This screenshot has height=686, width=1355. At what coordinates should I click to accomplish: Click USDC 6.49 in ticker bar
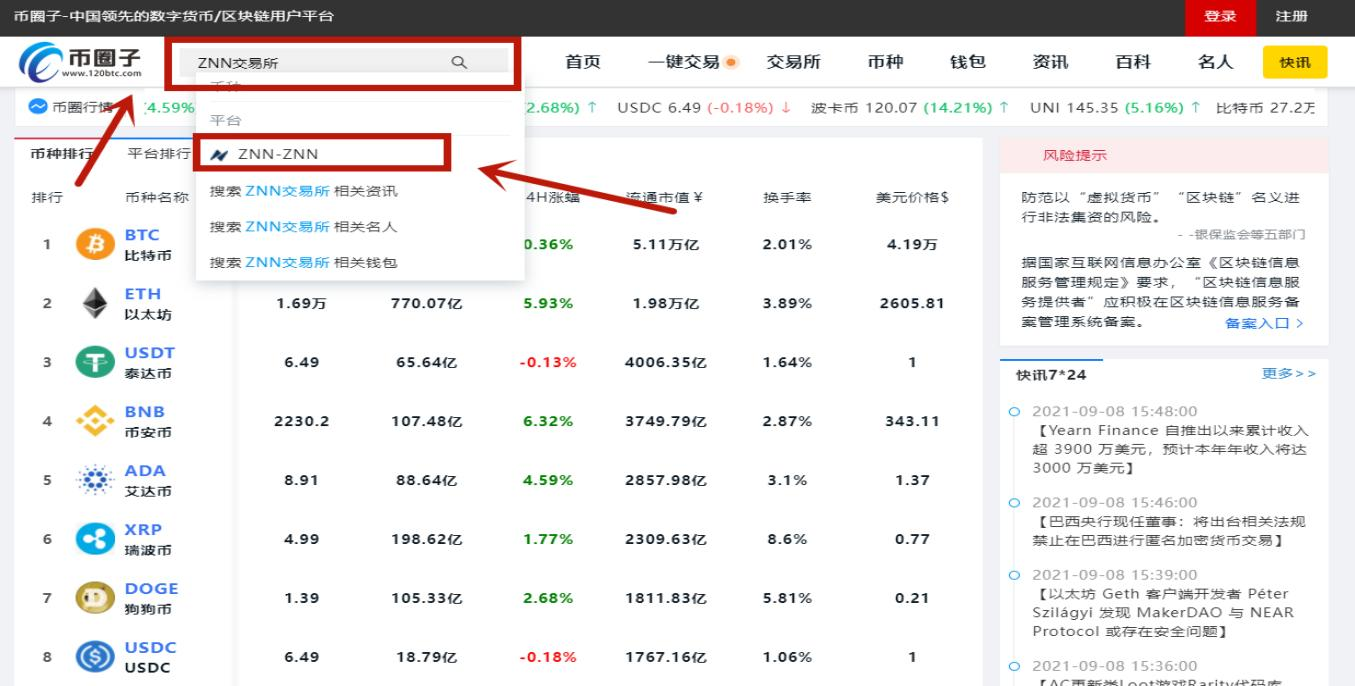click(659, 108)
